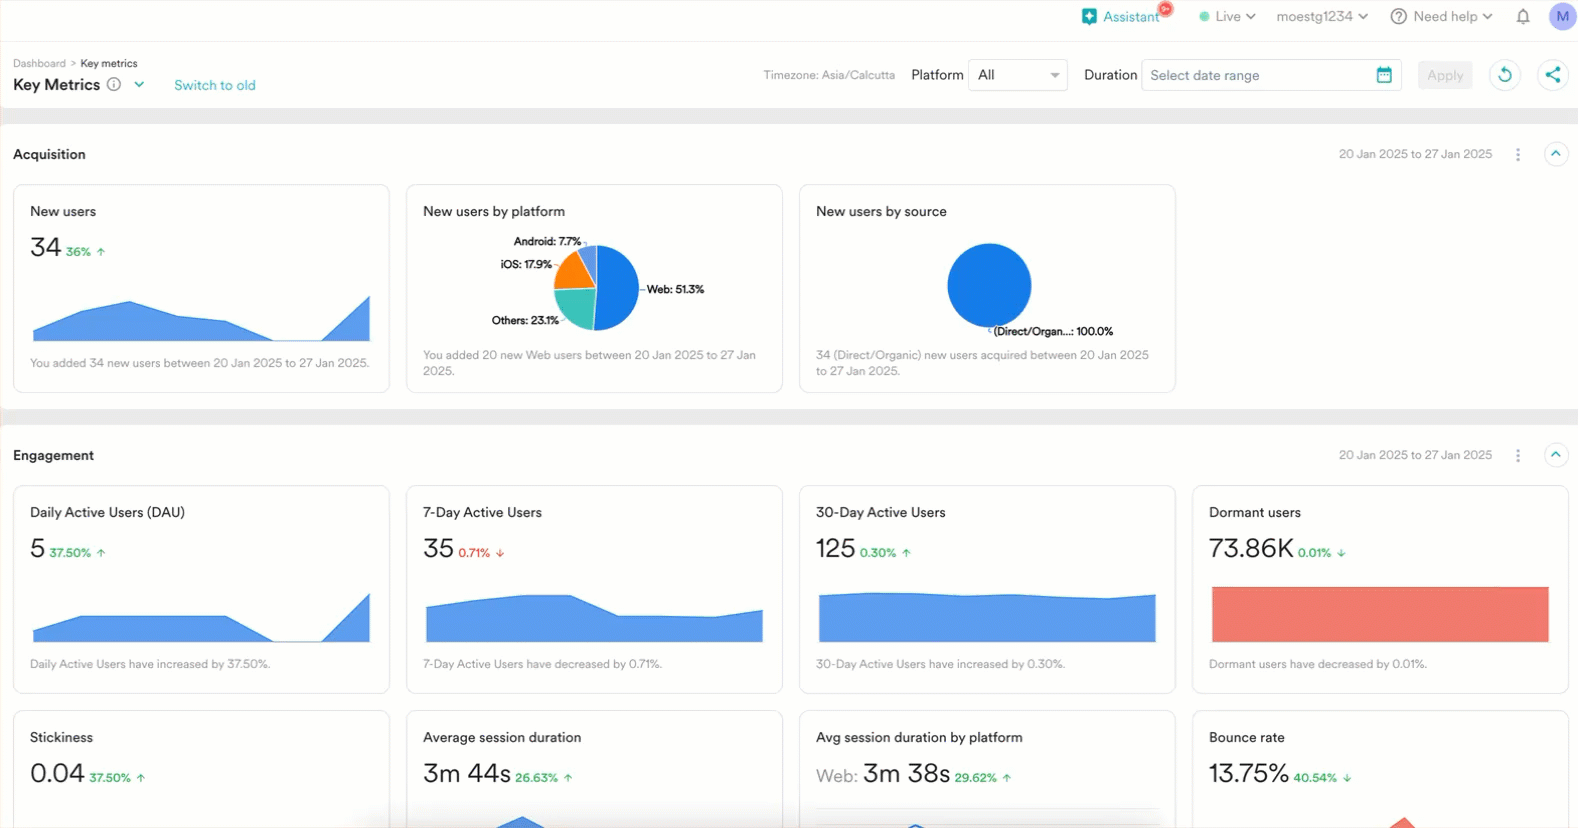Collapse the Engagement section
The height and width of the screenshot is (828, 1578).
pyautogui.click(x=1556, y=455)
